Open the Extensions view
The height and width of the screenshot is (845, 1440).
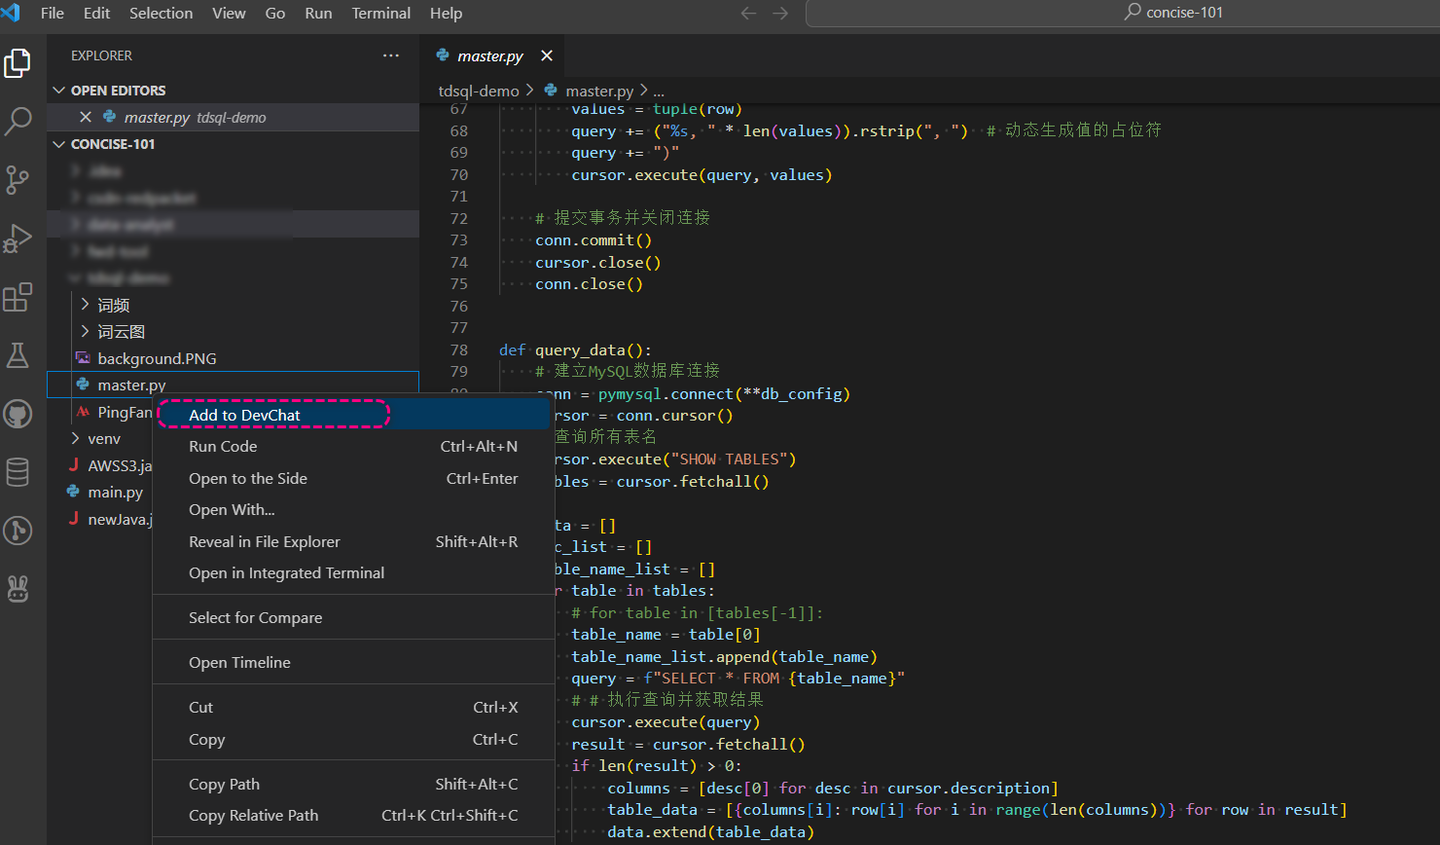[x=18, y=297]
